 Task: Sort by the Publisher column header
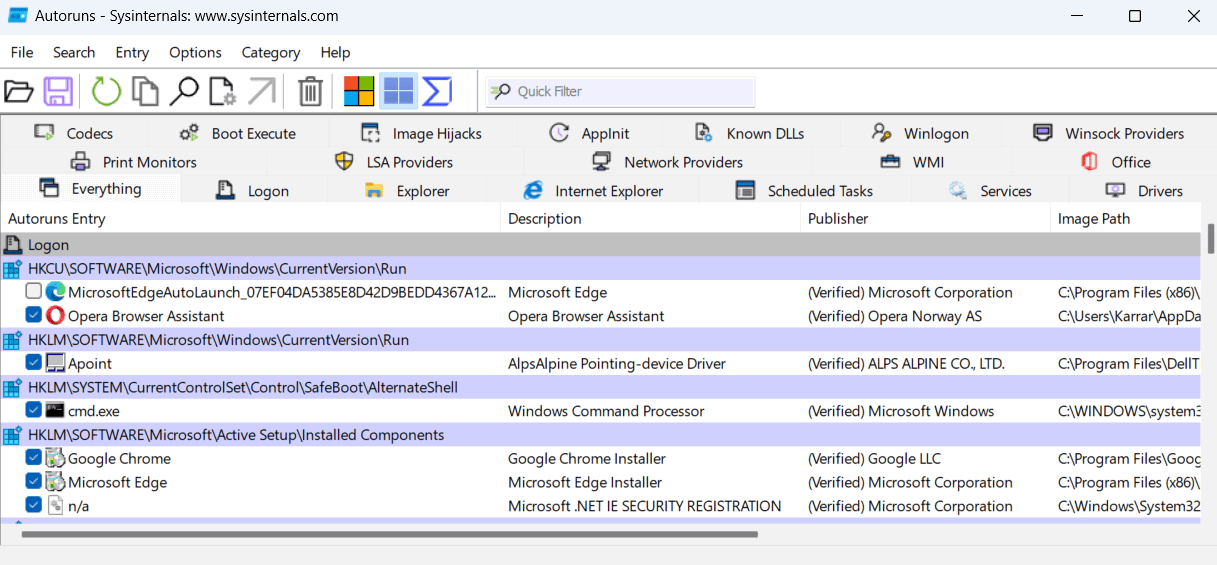(x=838, y=218)
